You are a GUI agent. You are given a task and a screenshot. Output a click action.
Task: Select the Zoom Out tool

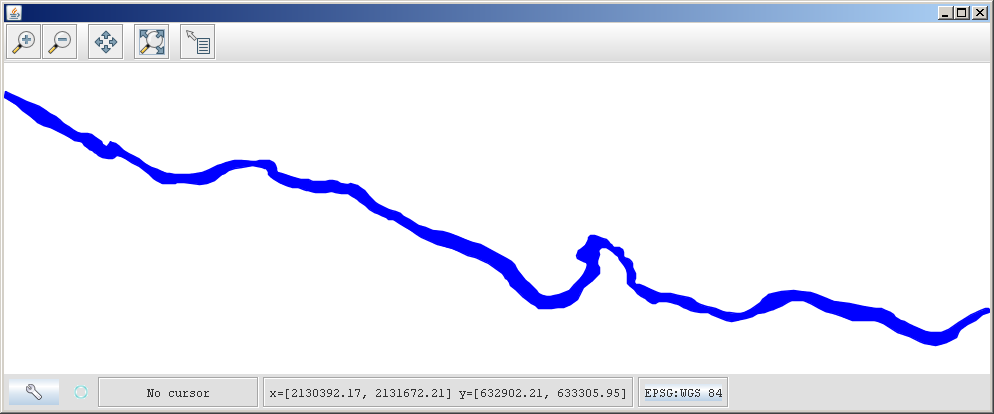pos(60,42)
